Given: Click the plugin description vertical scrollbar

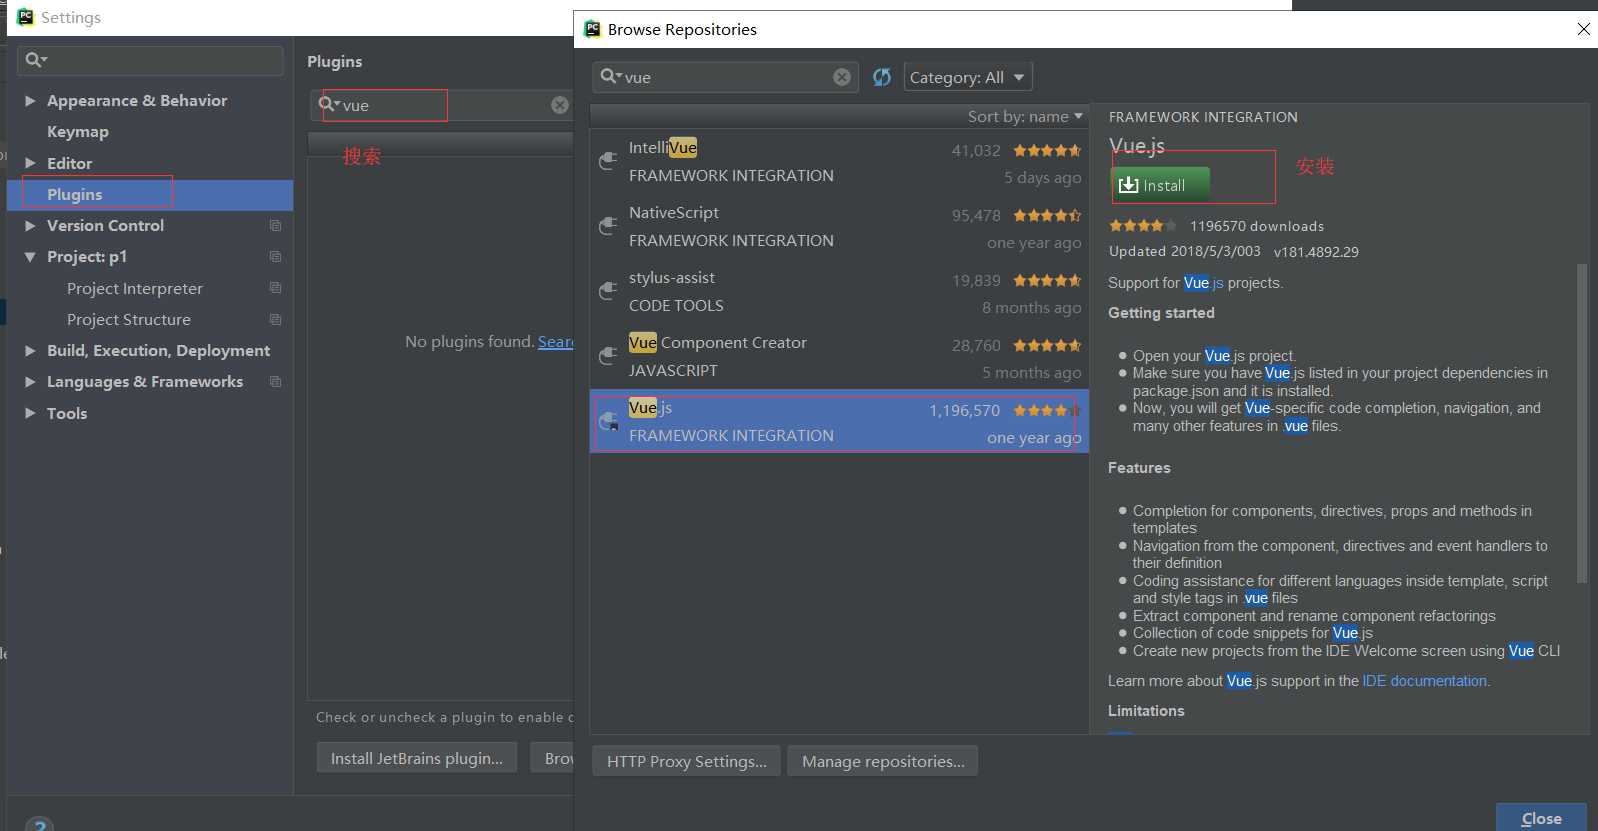Looking at the screenshot, I should coord(1581,422).
